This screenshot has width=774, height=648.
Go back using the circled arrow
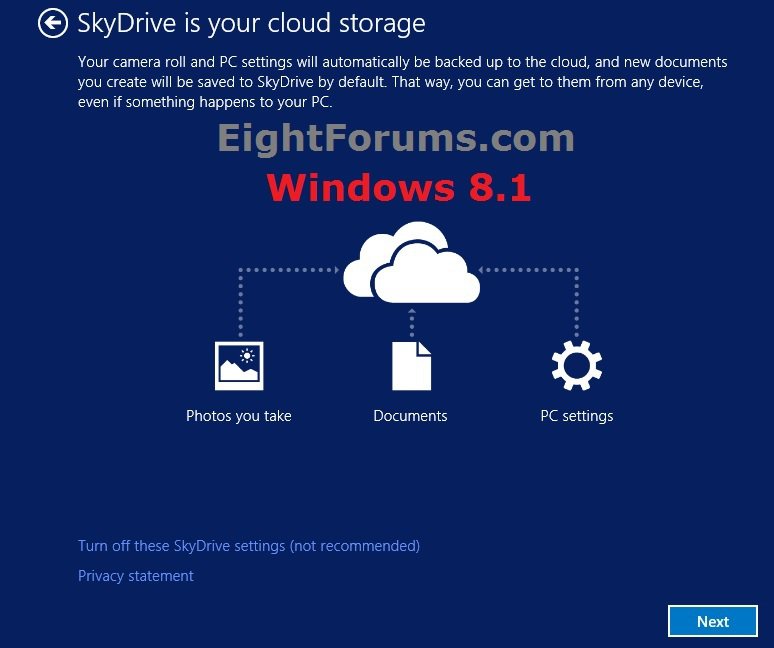coord(53,23)
